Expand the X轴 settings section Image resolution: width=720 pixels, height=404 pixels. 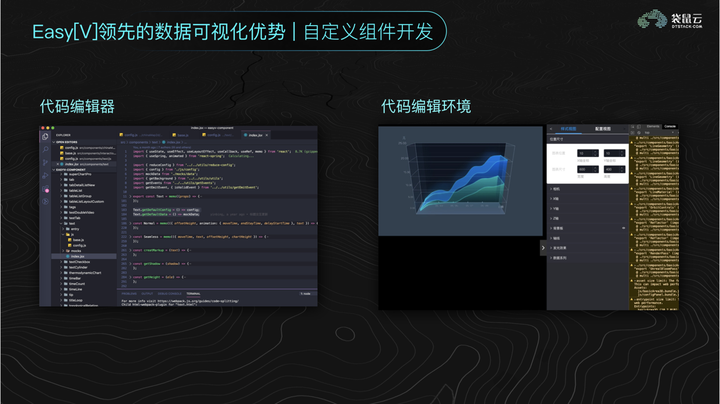click(588, 199)
